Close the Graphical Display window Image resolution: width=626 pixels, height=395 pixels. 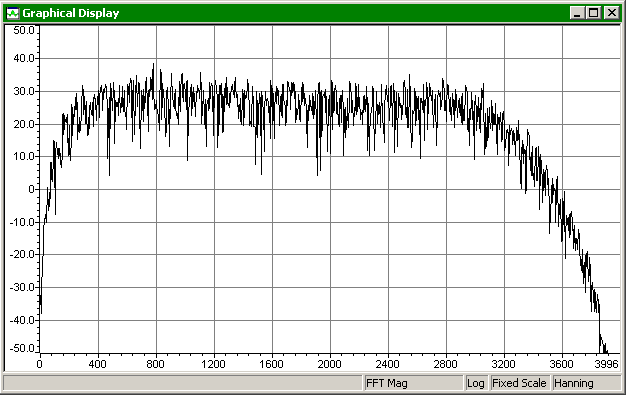pos(612,13)
